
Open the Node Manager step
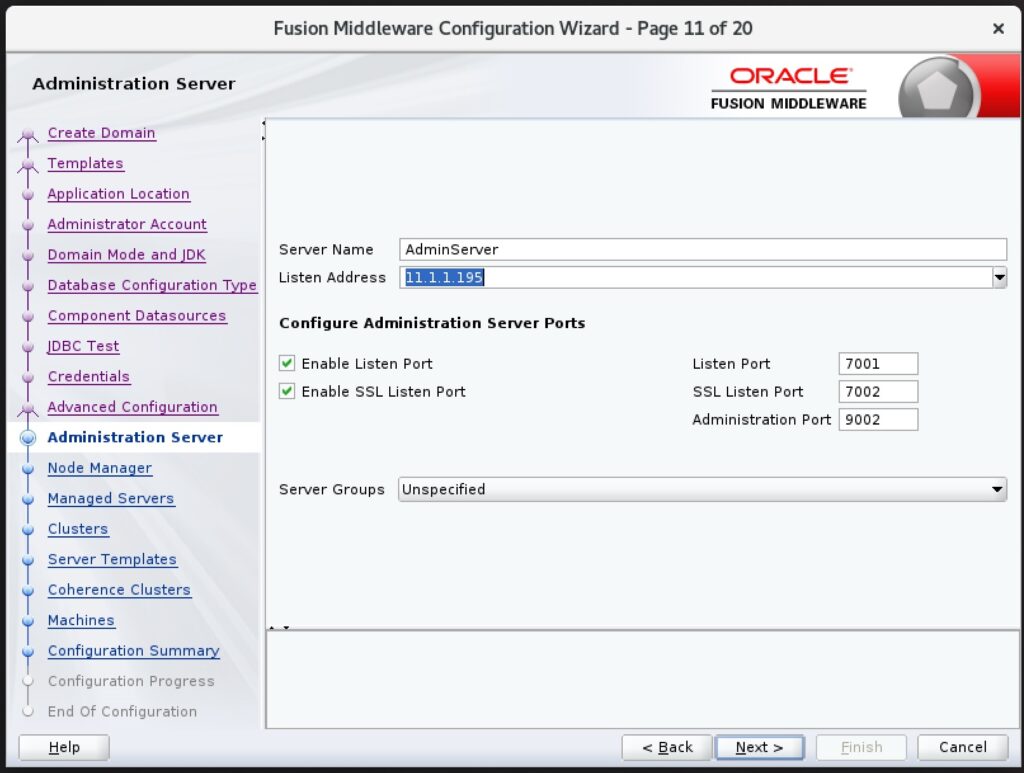point(99,468)
